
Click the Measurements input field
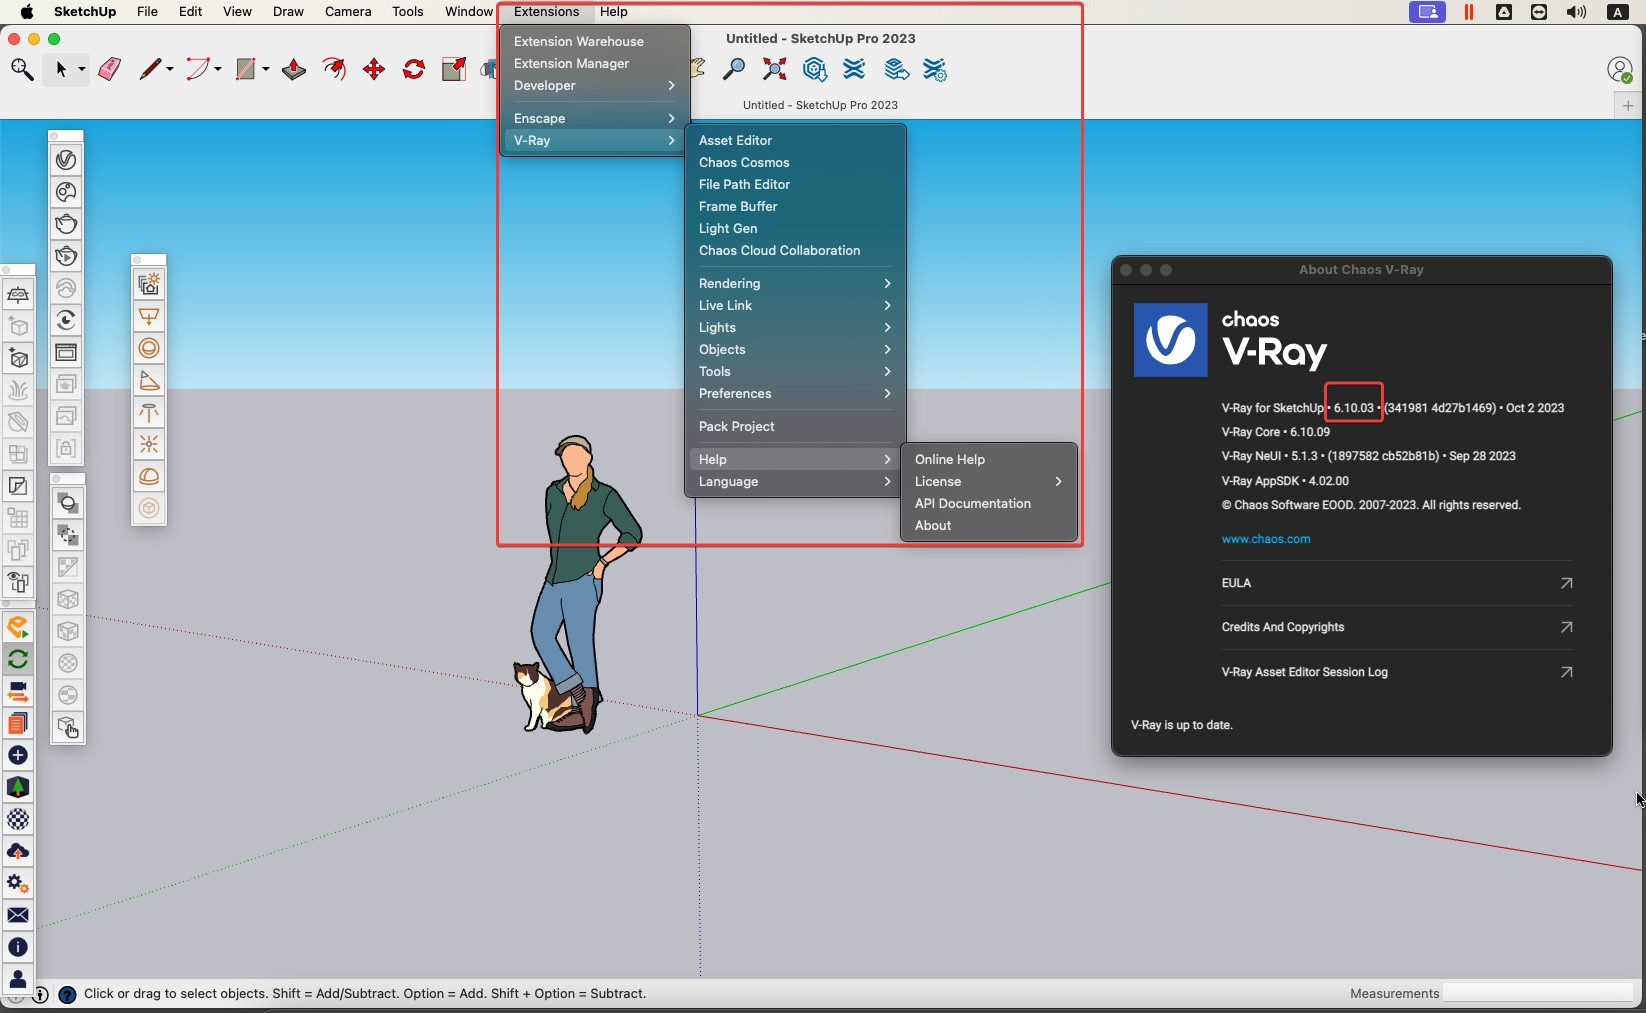(x=1537, y=993)
